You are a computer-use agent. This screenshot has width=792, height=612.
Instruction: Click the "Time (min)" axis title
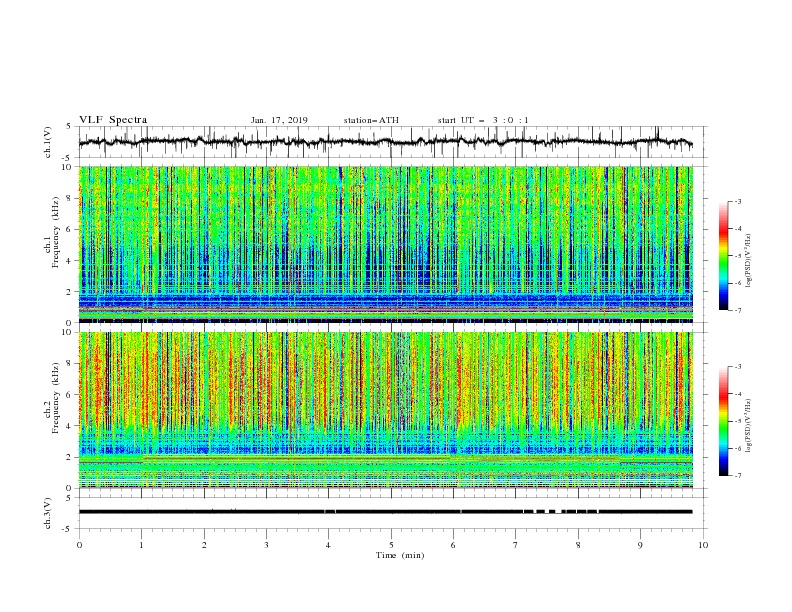(400, 555)
